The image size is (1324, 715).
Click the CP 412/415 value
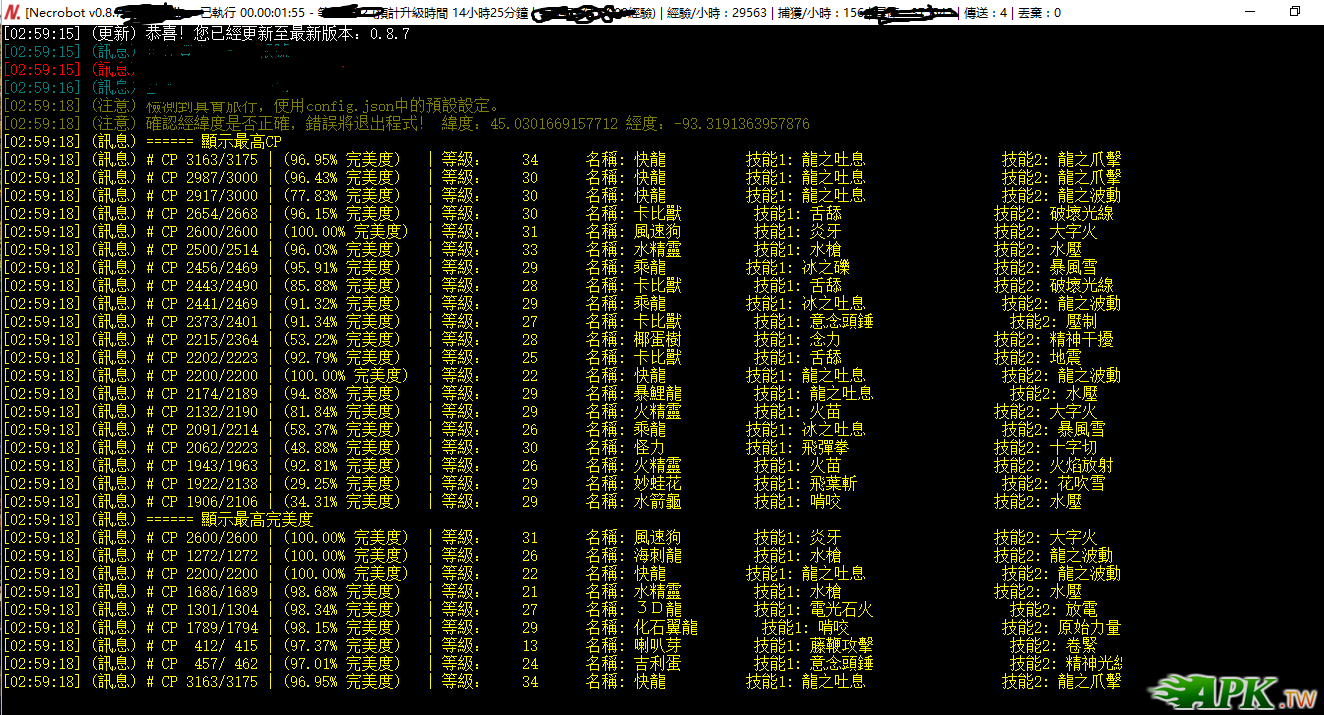209,645
